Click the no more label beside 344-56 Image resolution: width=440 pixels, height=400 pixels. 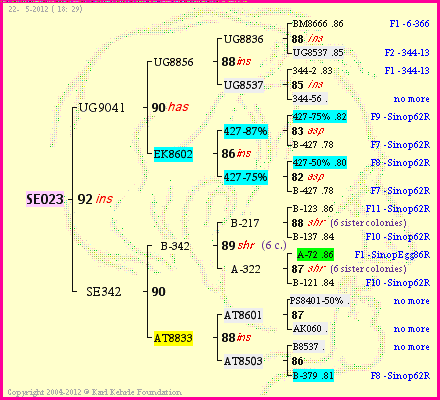(x=412, y=99)
